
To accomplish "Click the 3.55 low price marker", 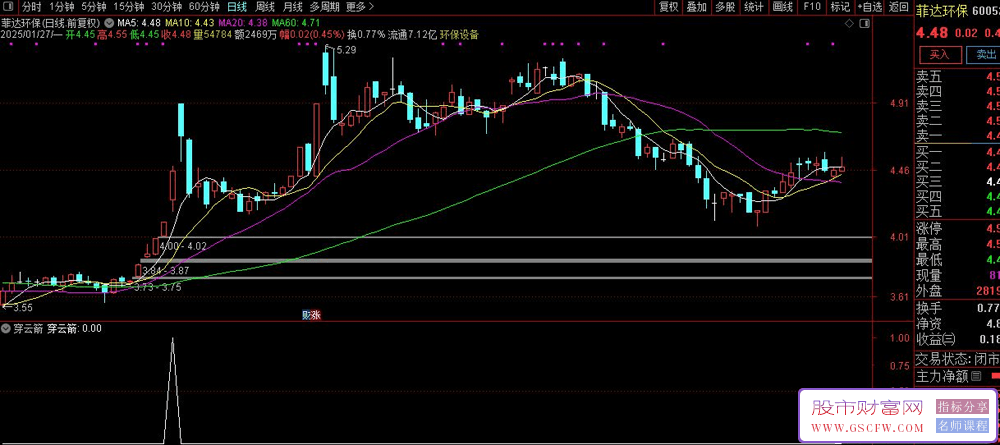I will click(22, 308).
